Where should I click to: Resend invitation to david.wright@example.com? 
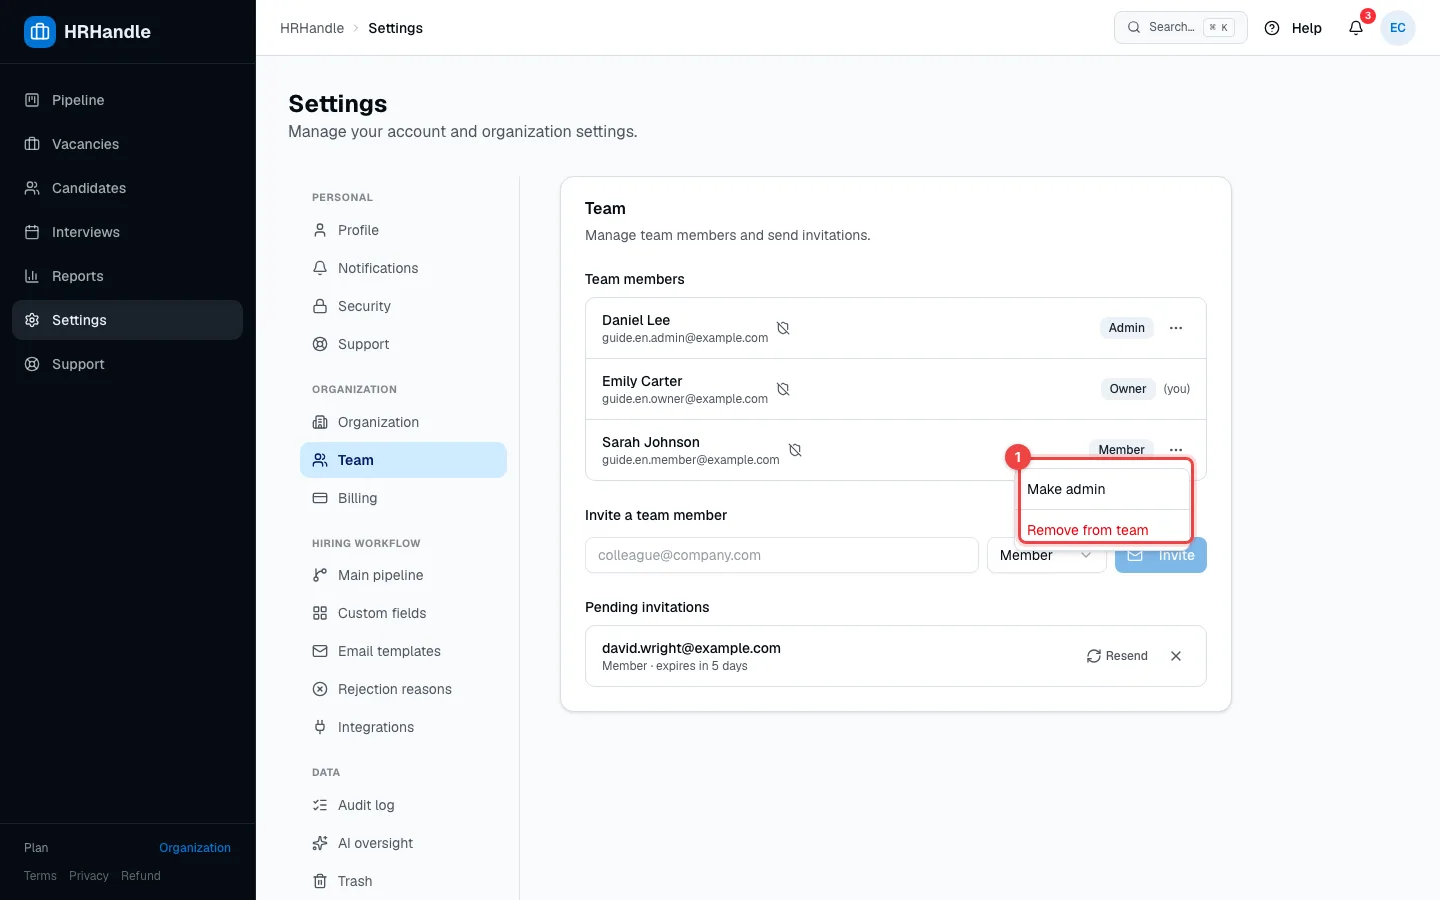coord(1117,656)
